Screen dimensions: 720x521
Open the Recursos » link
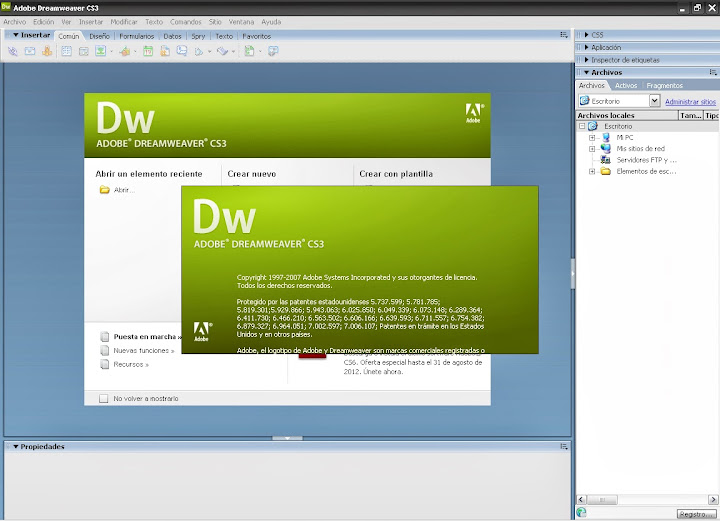click(x=131, y=364)
